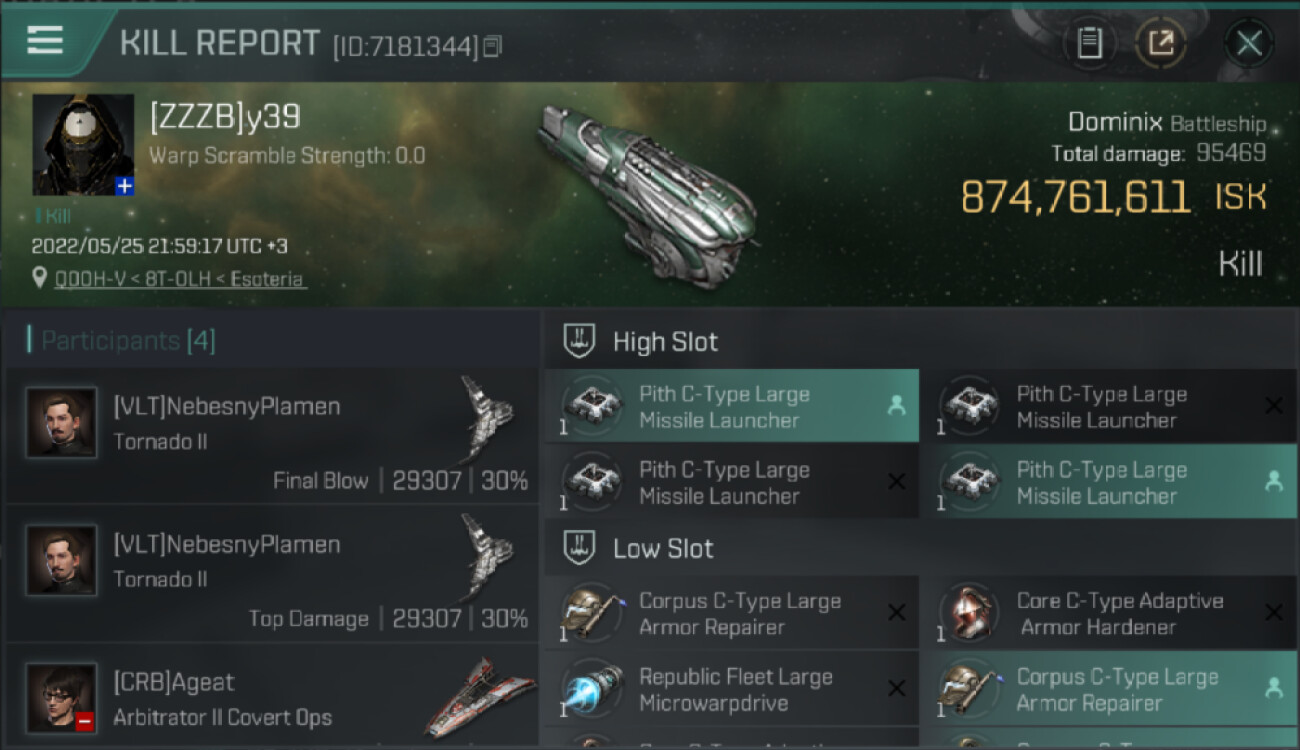Click the share export icon
The height and width of the screenshot is (750, 1300).
(x=1160, y=43)
